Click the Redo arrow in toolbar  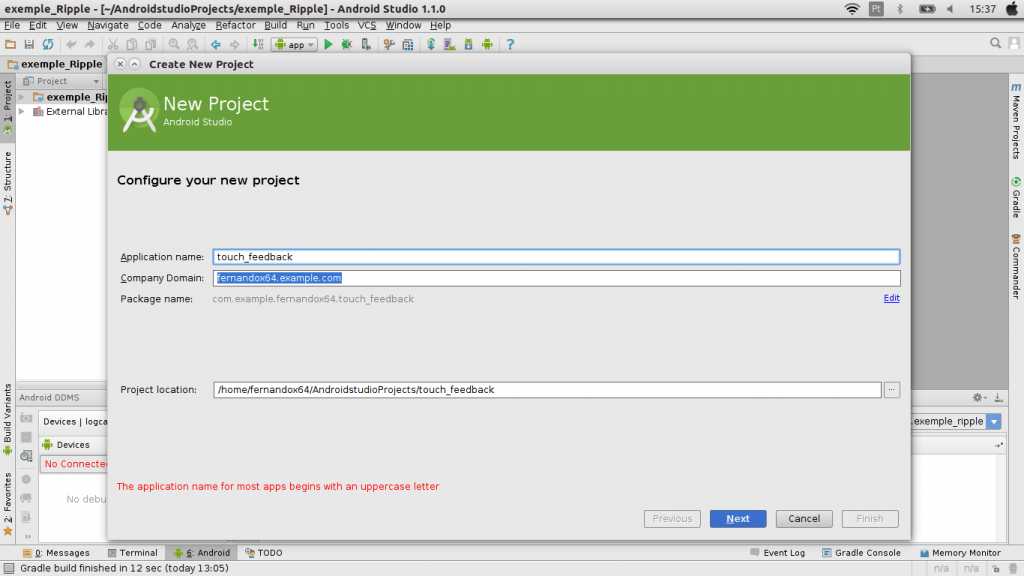coord(89,44)
